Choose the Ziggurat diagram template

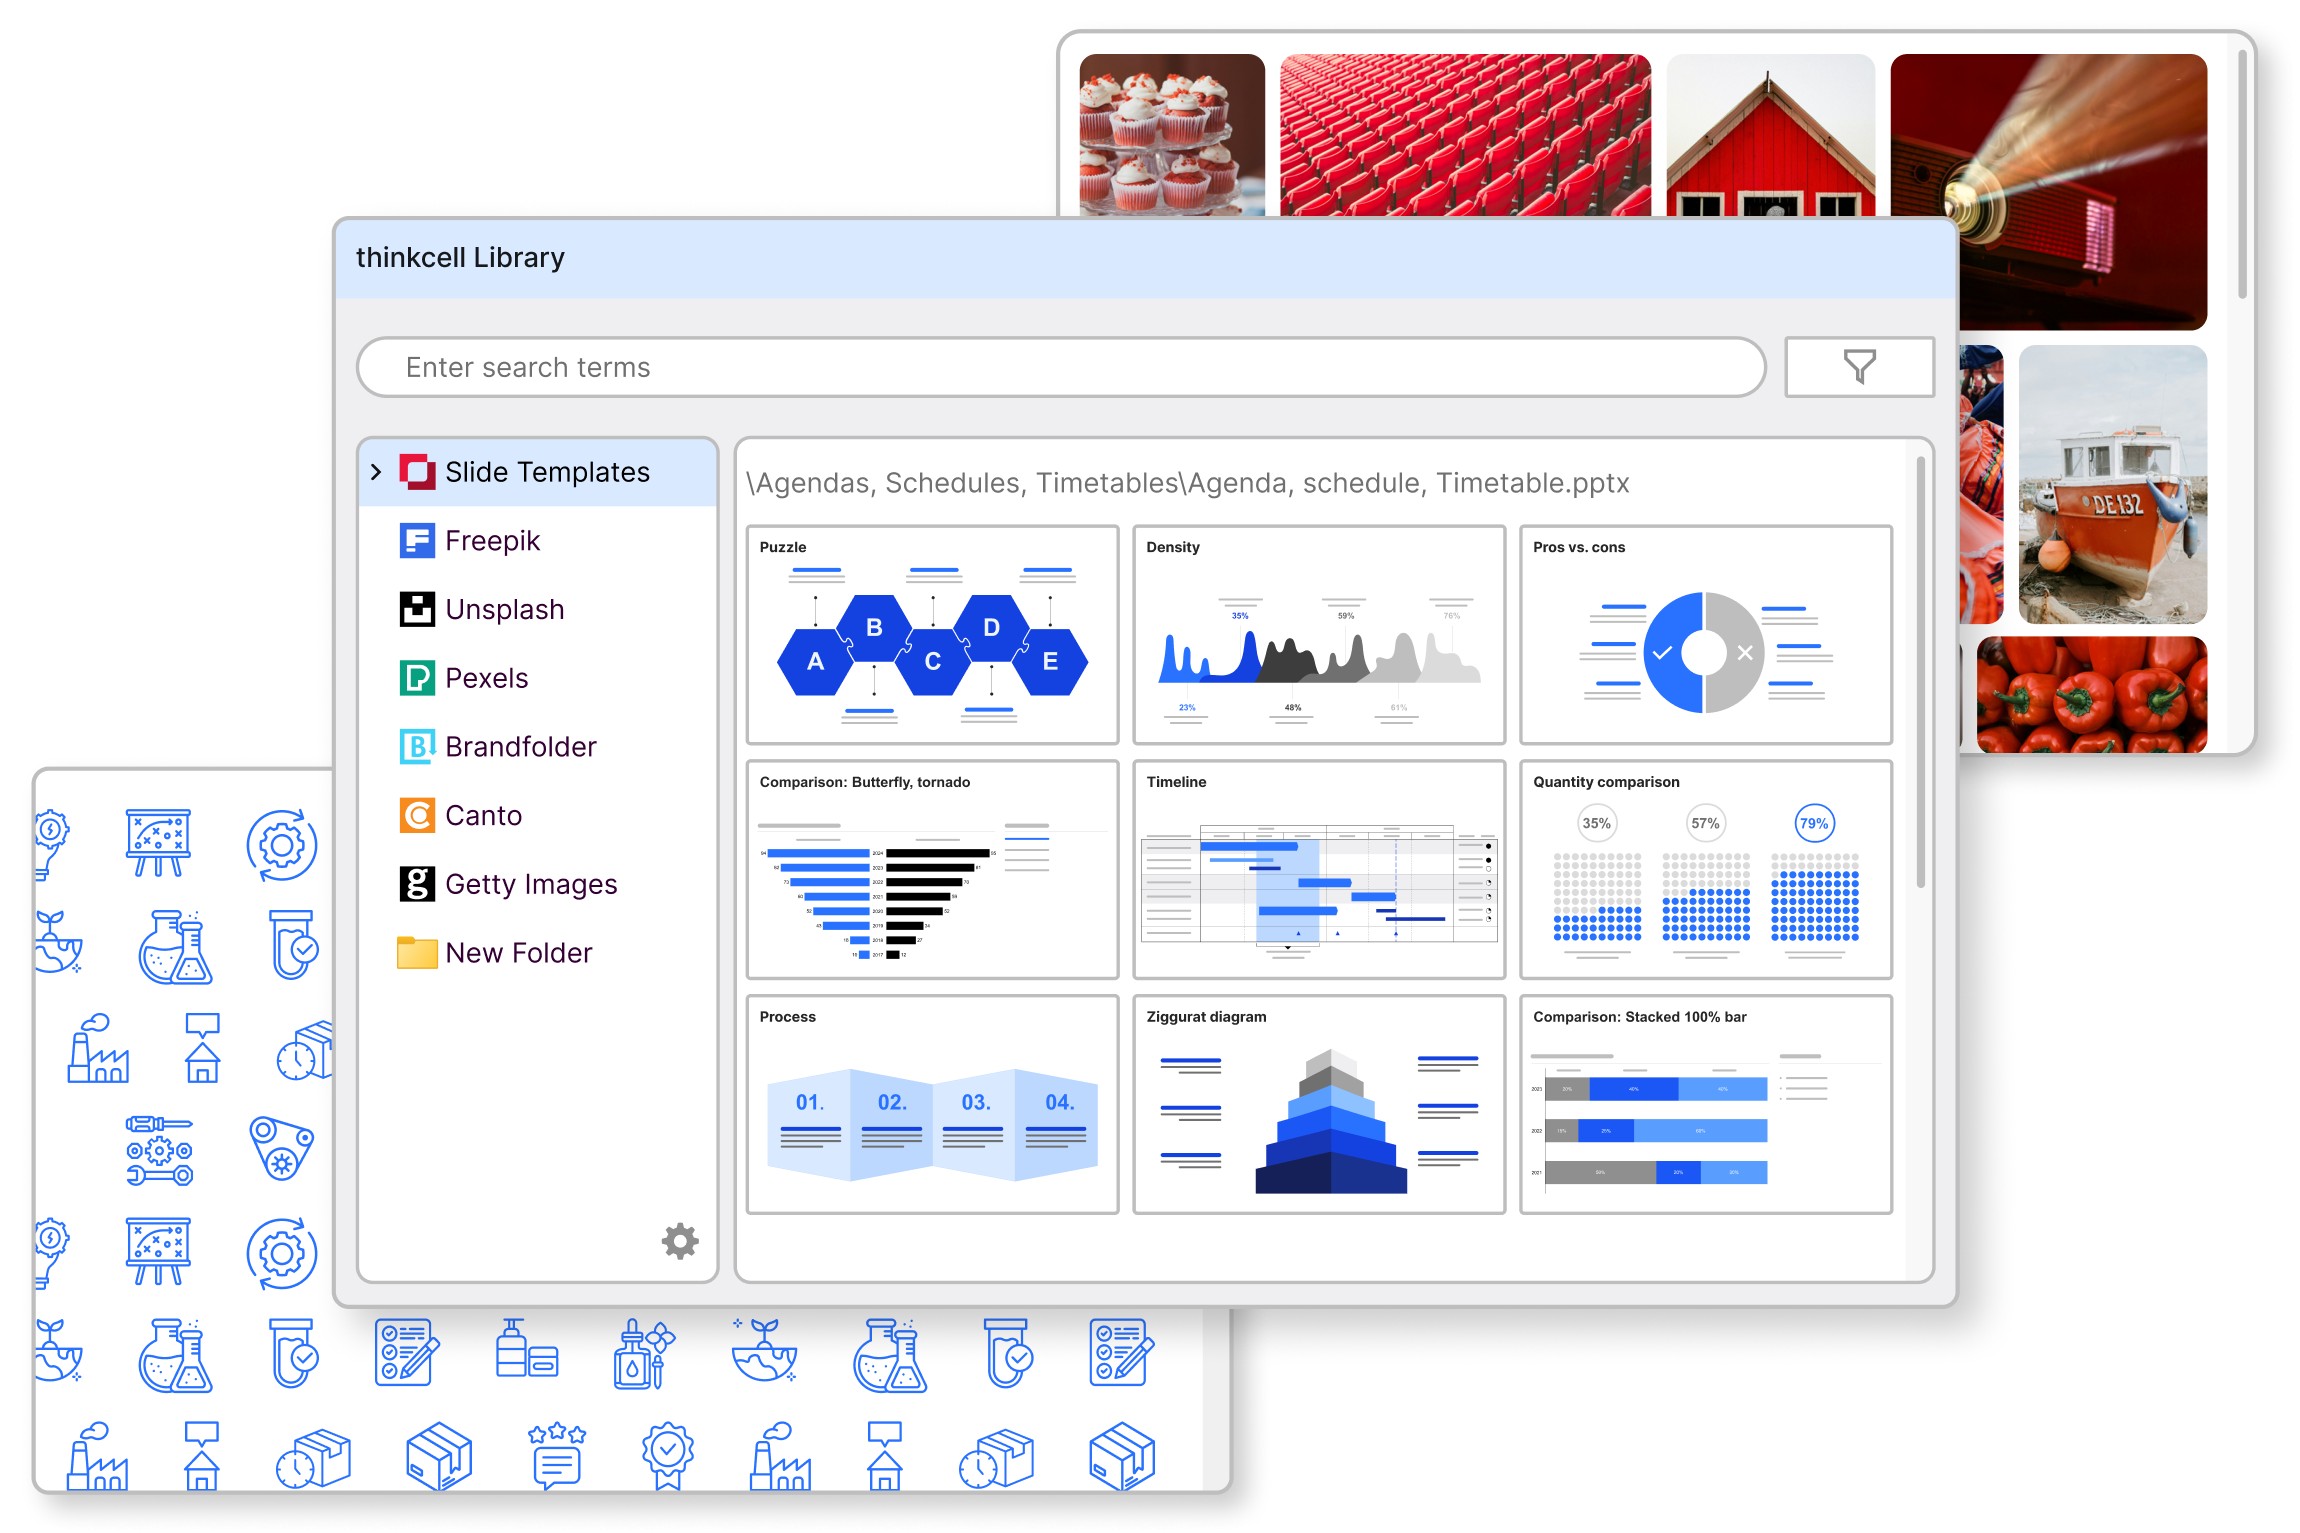[x=1319, y=1104]
